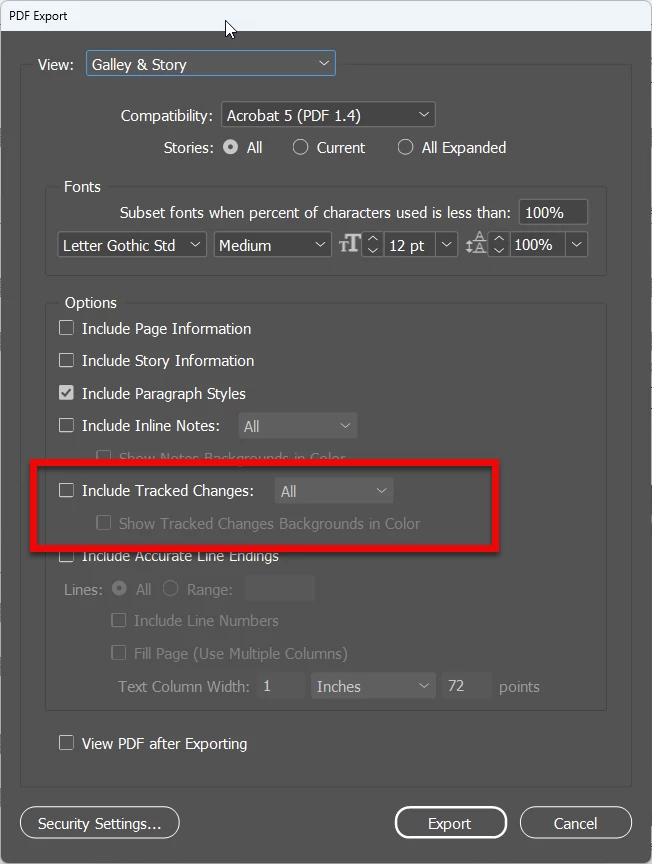Image resolution: width=652 pixels, height=864 pixels.
Task: Click the Cancel button
Action: 575,823
